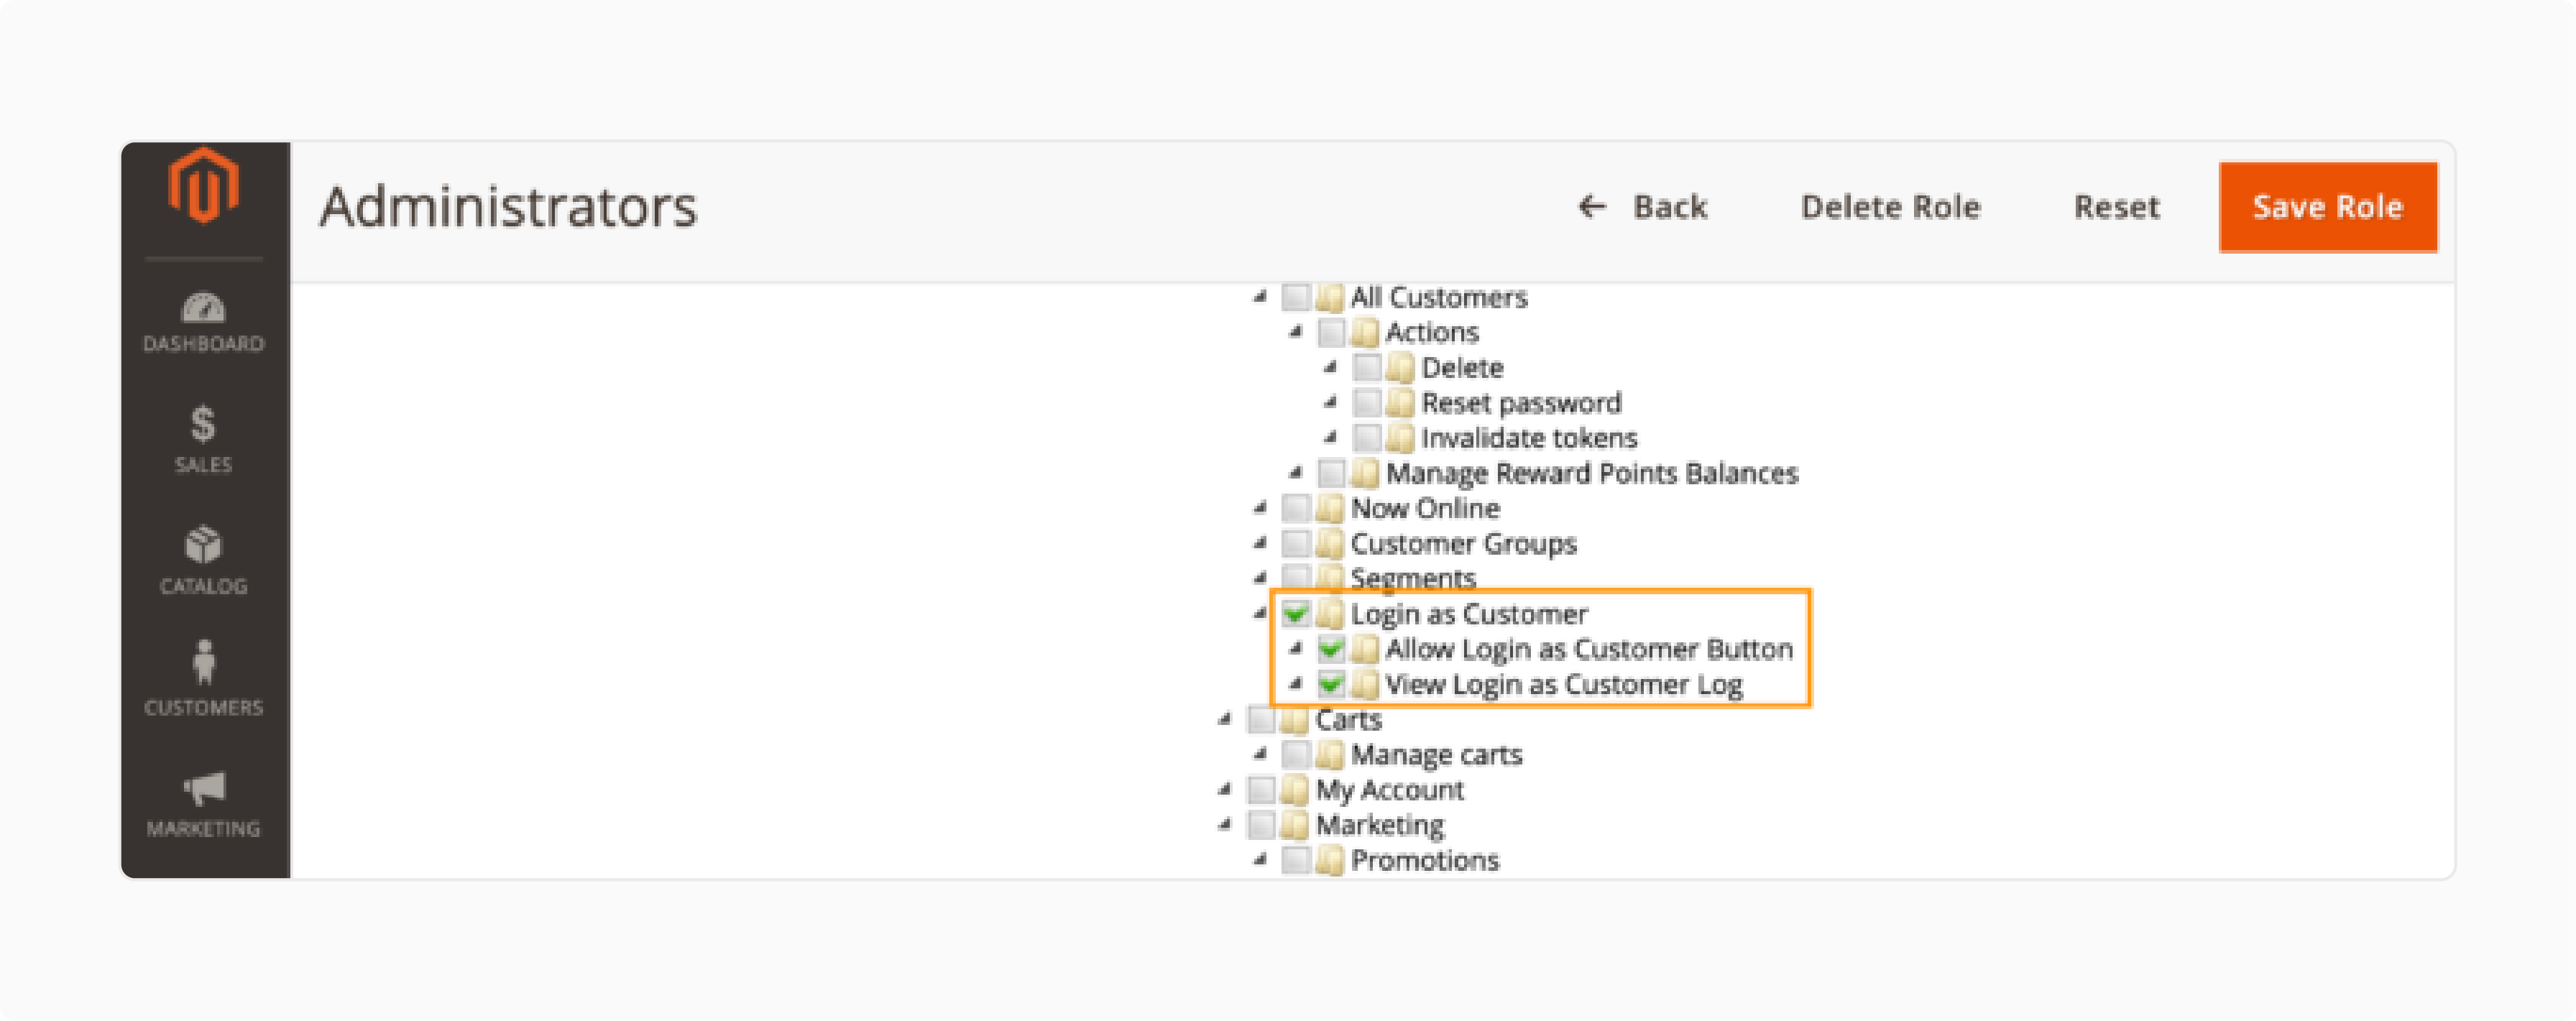Check the All Customers checkbox
The image size is (2576, 1021).
[x=1296, y=298]
